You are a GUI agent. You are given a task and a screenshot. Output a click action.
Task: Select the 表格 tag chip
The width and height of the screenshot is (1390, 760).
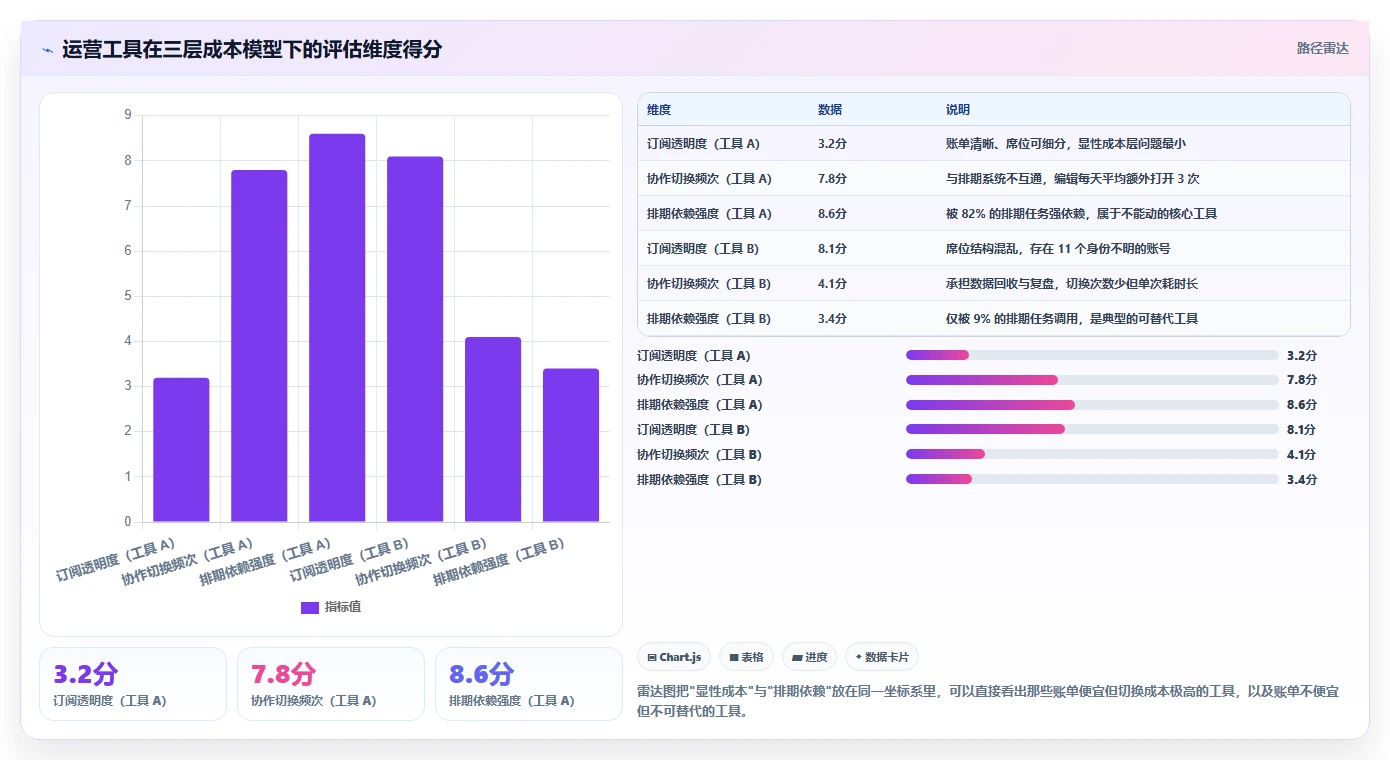point(747,657)
